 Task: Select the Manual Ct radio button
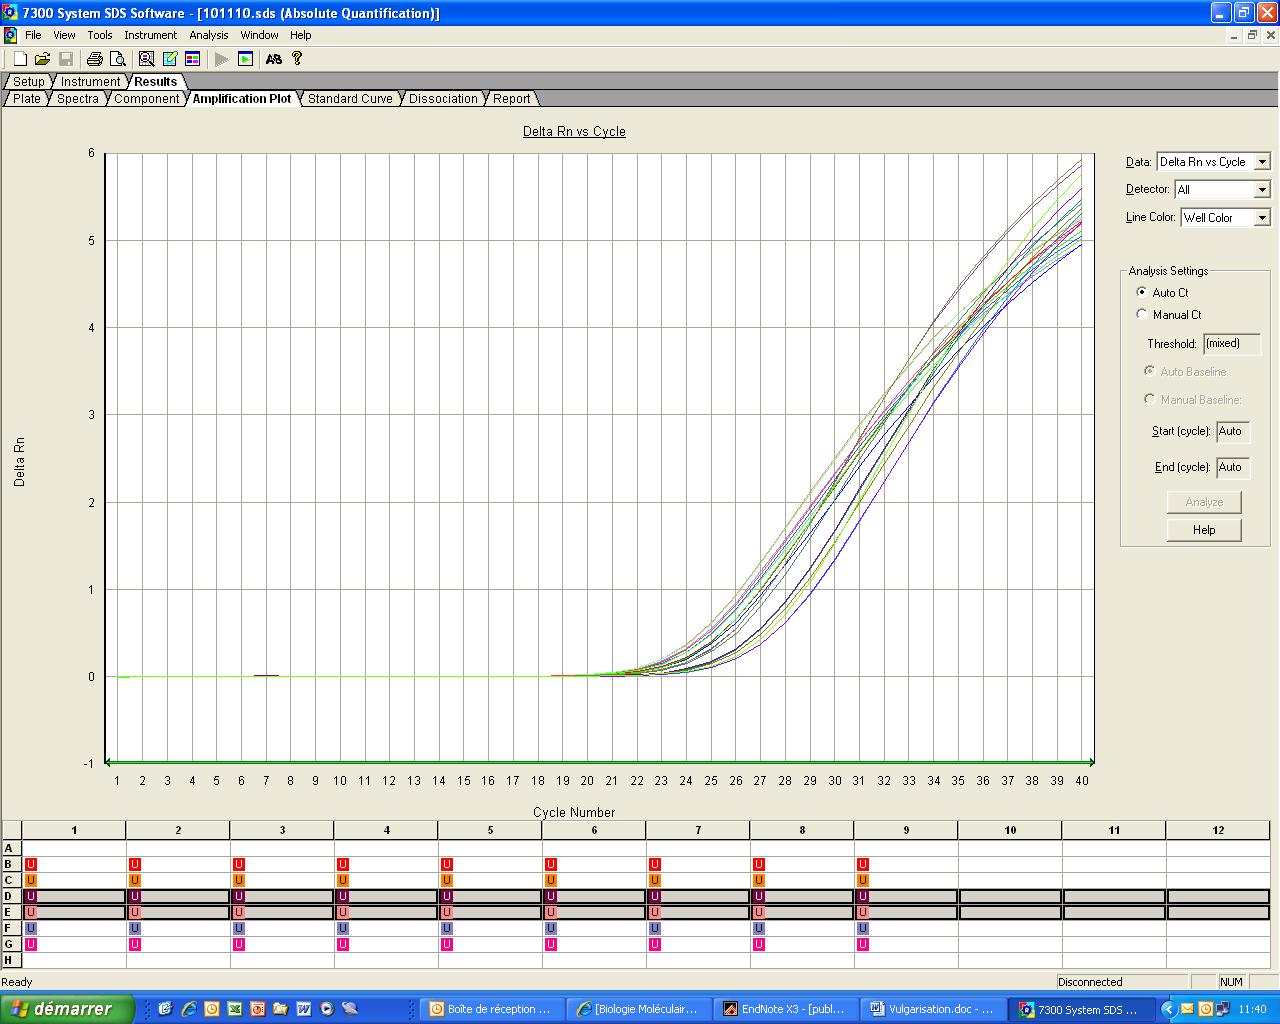pos(1142,314)
